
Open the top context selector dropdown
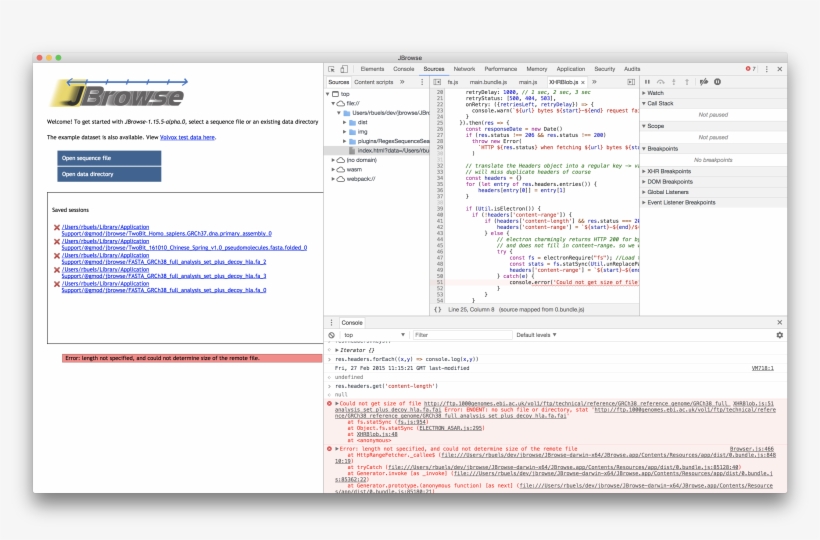point(375,335)
